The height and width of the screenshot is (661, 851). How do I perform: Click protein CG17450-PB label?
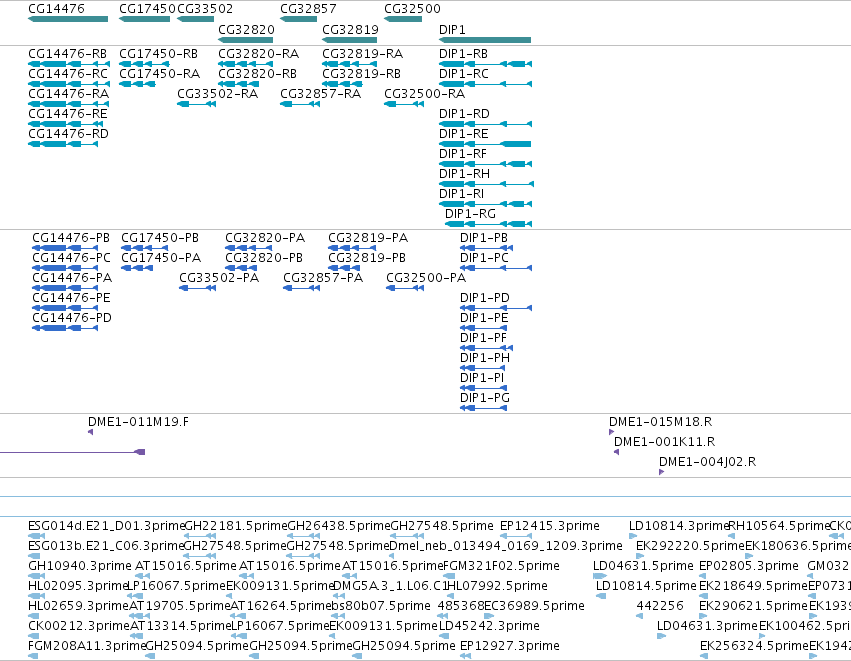[160, 238]
